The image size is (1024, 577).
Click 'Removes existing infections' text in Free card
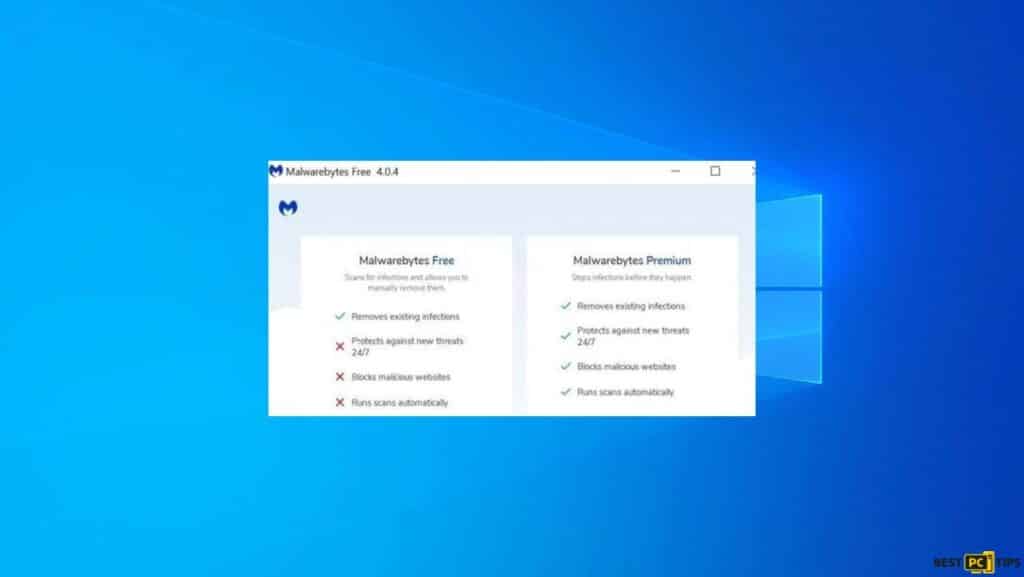(406, 317)
